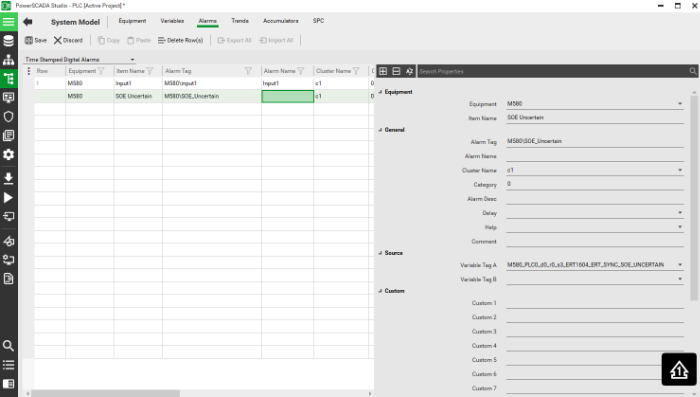Image resolution: width=700 pixels, height=397 pixels.
Task: Click the Category property field
Action: pyautogui.click(x=595, y=184)
